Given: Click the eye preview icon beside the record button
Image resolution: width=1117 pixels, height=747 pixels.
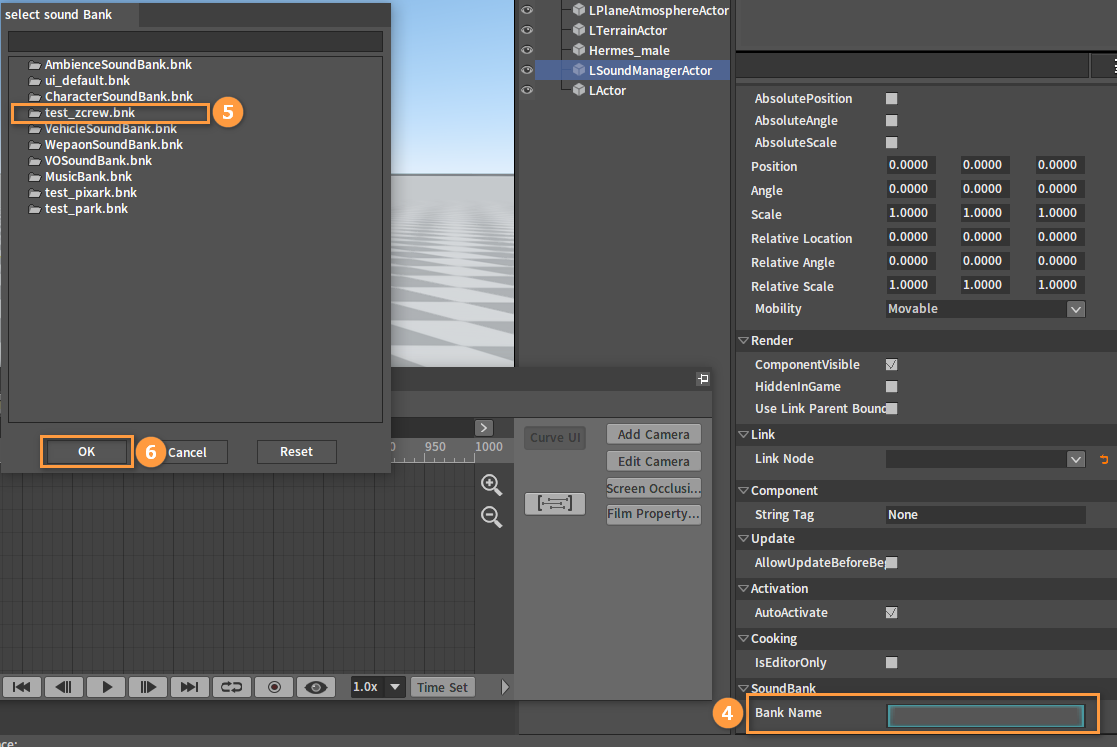Looking at the screenshot, I should click(x=314, y=687).
